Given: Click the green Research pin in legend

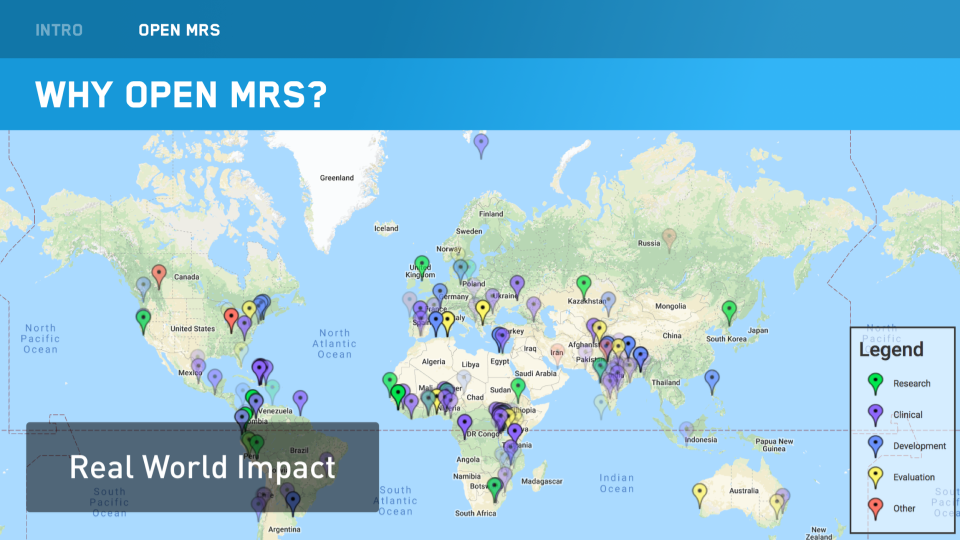Looking at the screenshot, I should [876, 382].
